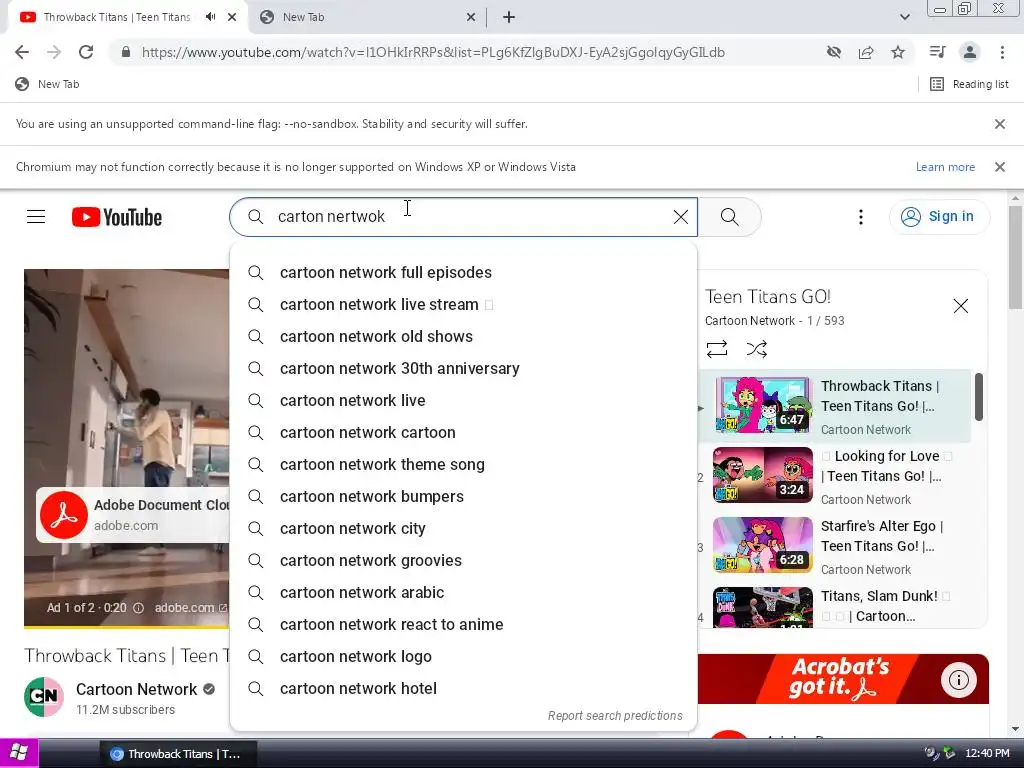
Task: Choose suggestion cartoon network hotel
Action: click(464, 688)
